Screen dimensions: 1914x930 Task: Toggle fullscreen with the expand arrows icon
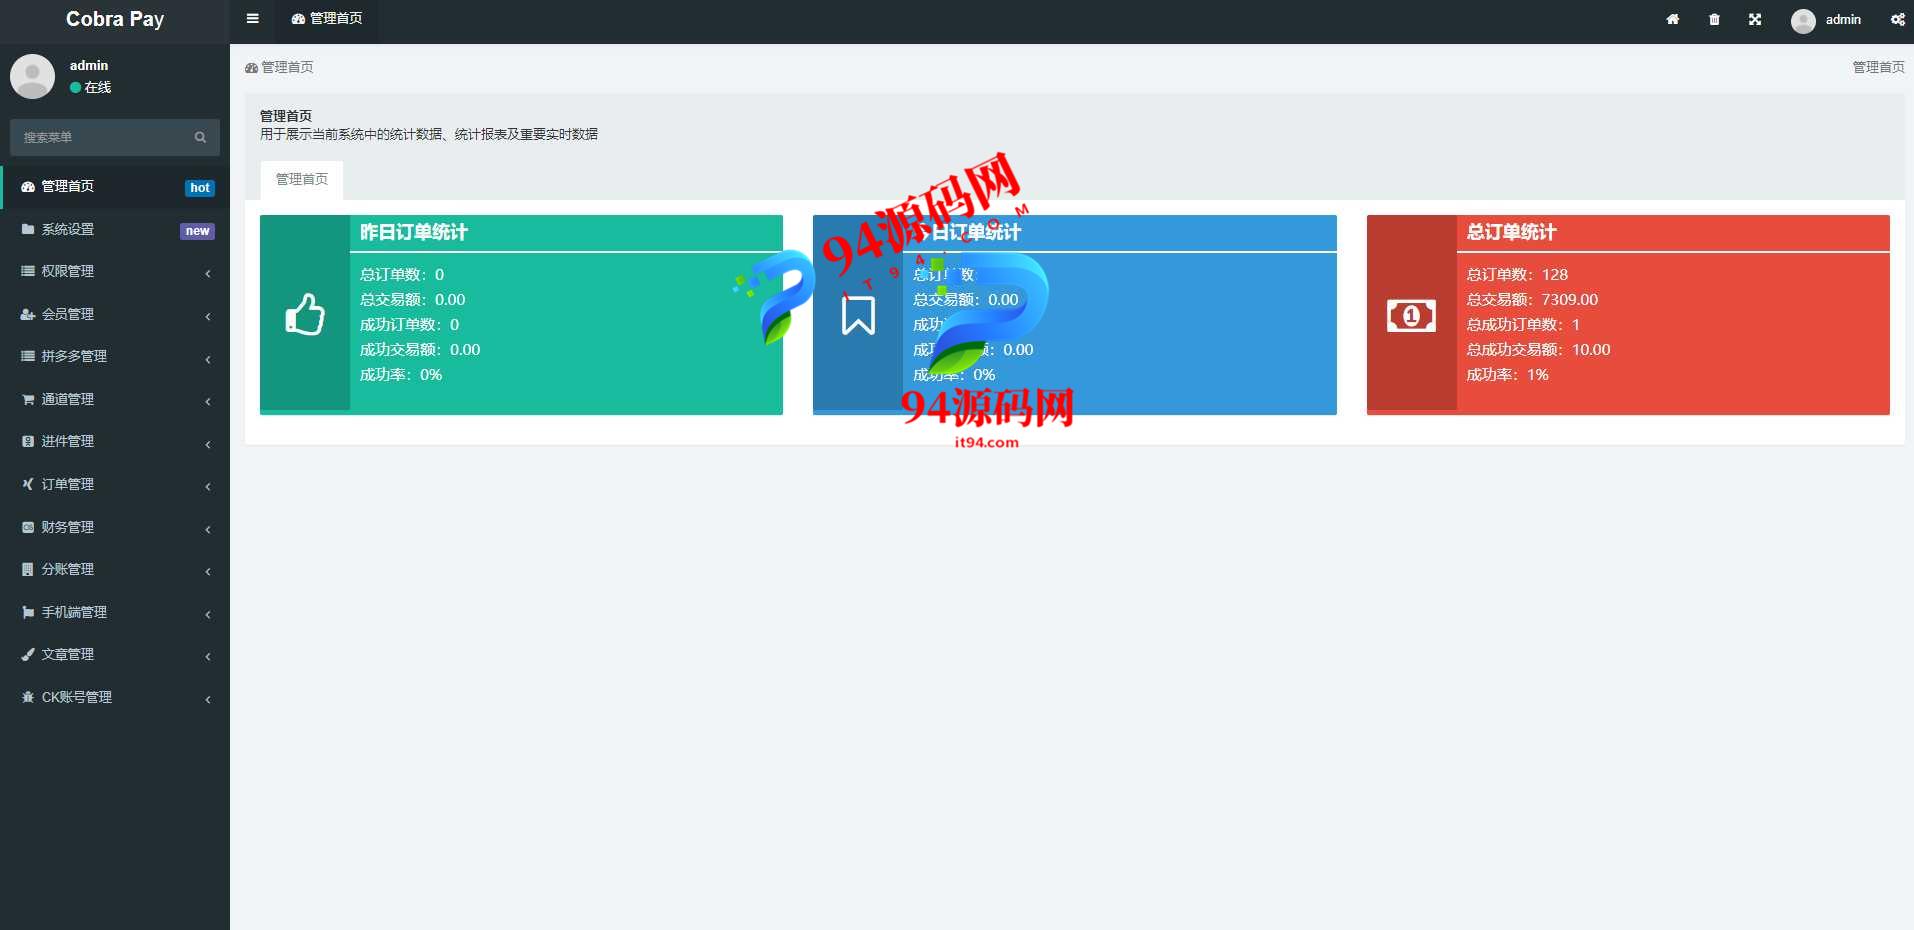tap(1755, 19)
